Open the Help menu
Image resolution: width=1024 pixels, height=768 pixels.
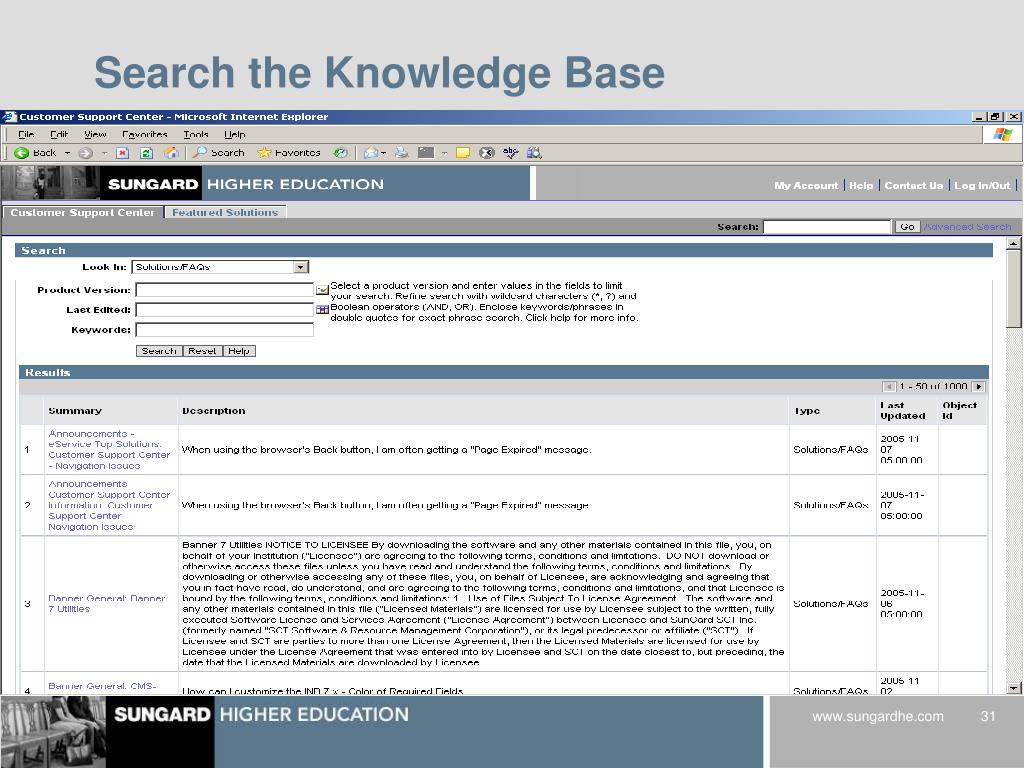point(234,135)
